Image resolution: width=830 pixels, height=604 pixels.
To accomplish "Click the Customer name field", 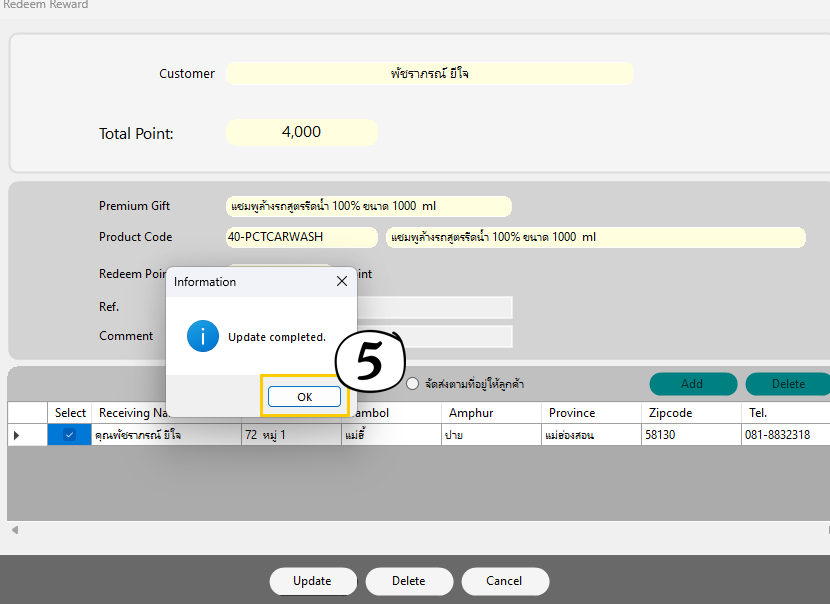I will [429, 74].
